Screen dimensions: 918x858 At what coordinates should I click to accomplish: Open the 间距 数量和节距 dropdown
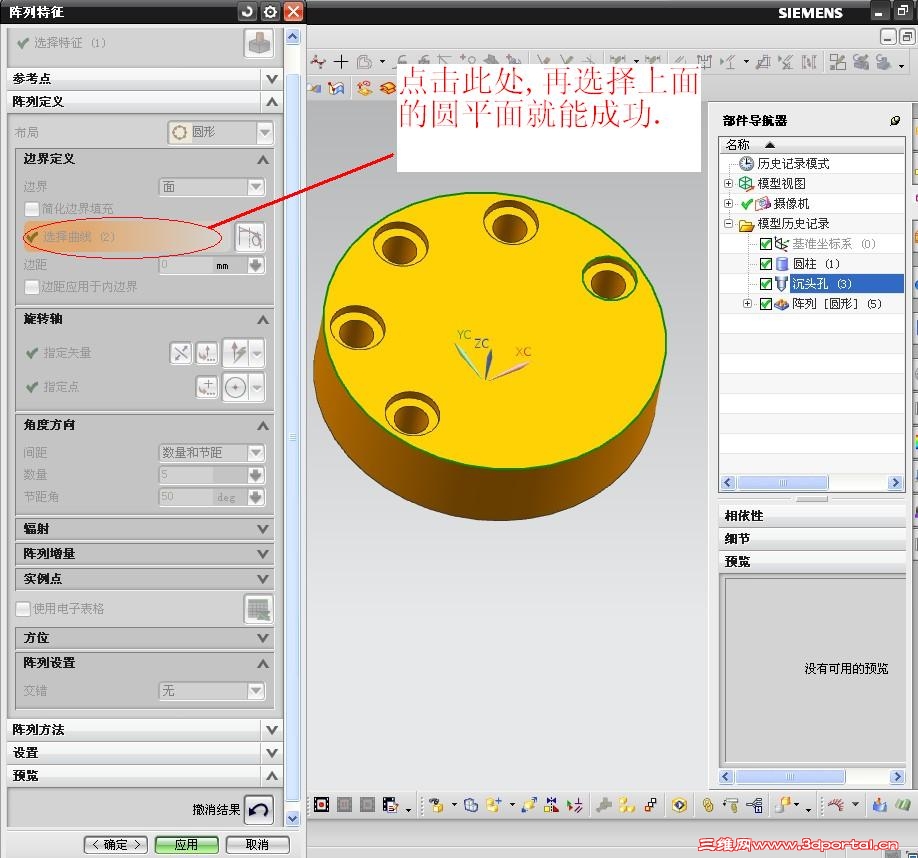tap(212, 453)
